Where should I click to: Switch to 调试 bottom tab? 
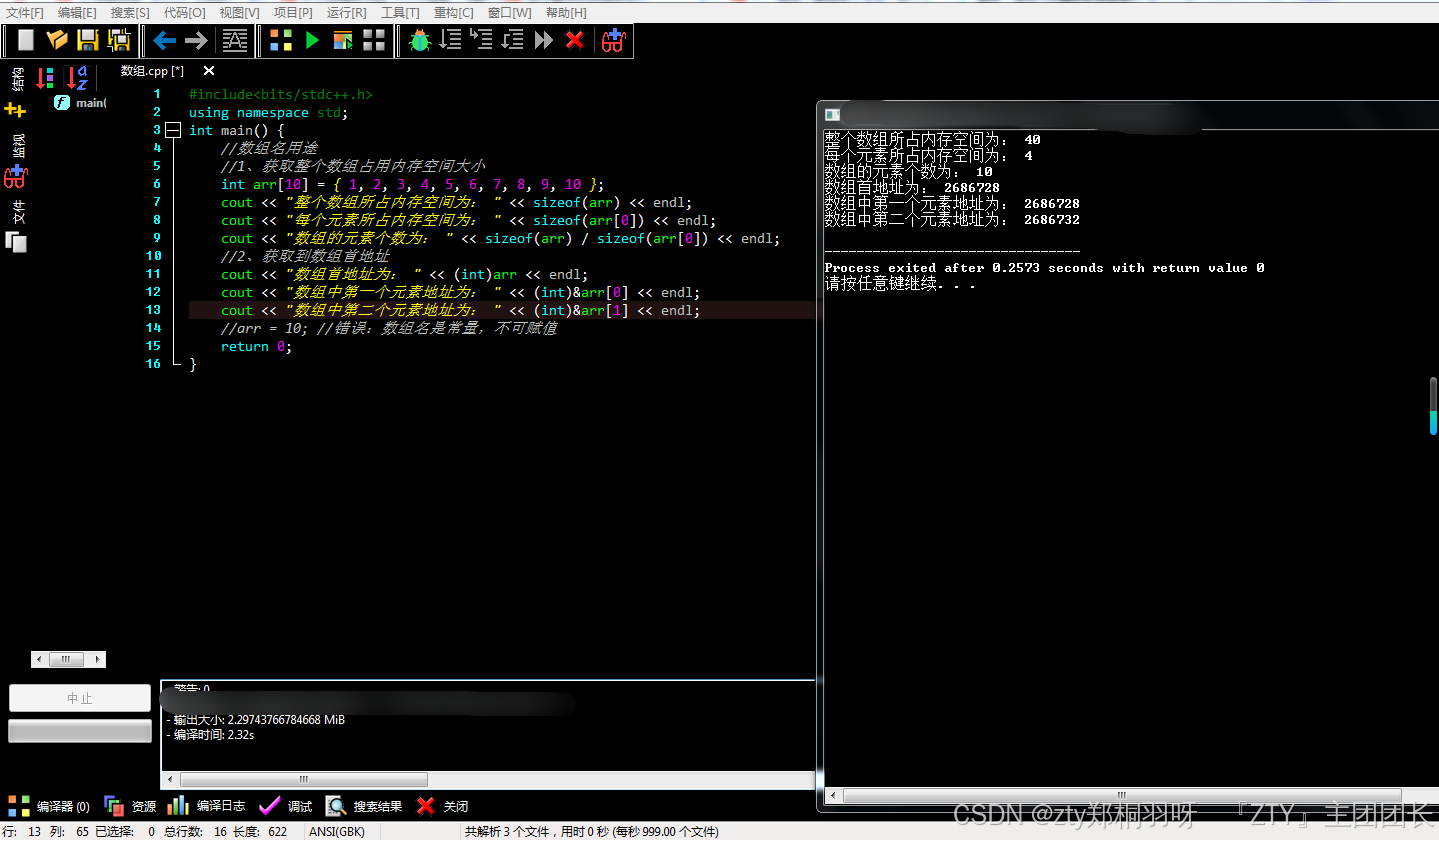(x=285, y=806)
